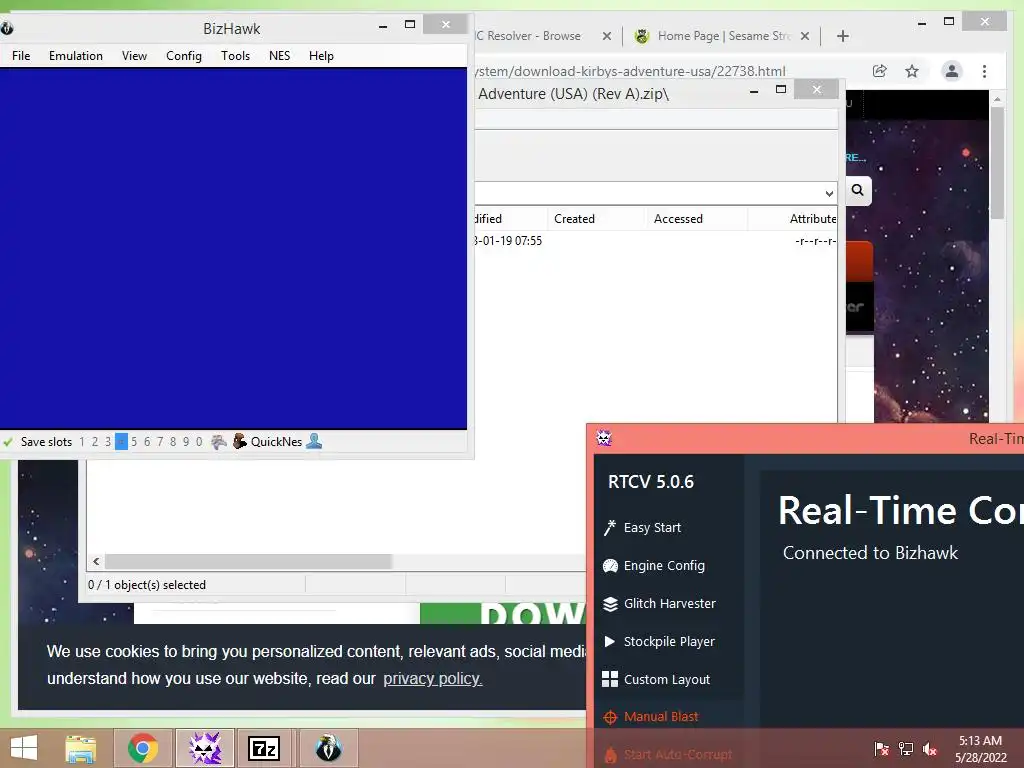Viewport: 1024px width, 768px height.
Task: Click the muted volume tray icon
Action: (930, 749)
